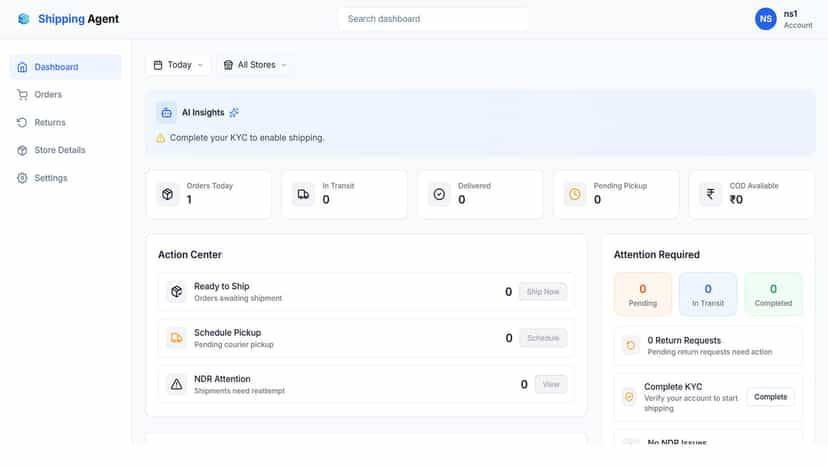The image size is (828, 466).
Task: Select the Pending attention tile
Action: (x=643, y=294)
